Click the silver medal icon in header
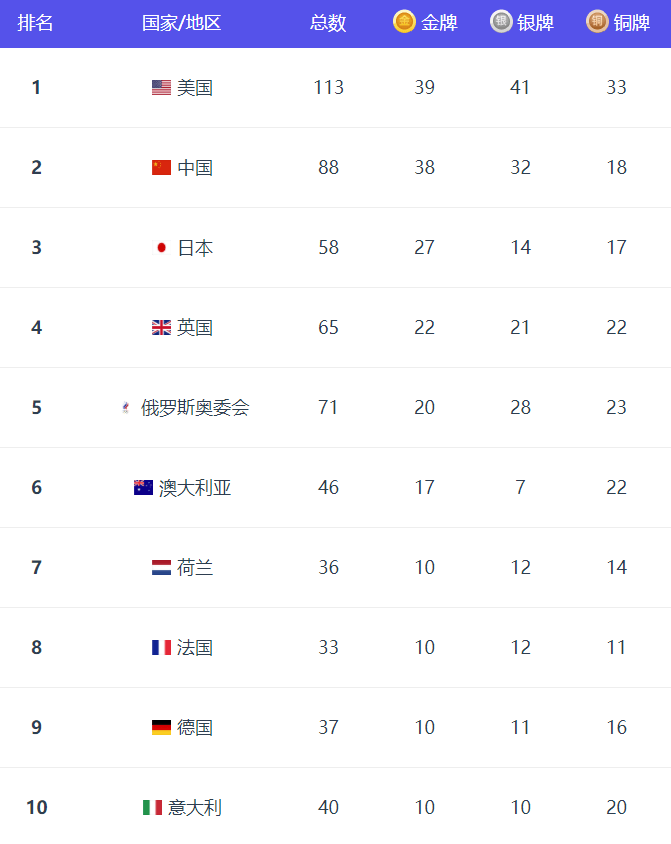 pyautogui.click(x=501, y=22)
